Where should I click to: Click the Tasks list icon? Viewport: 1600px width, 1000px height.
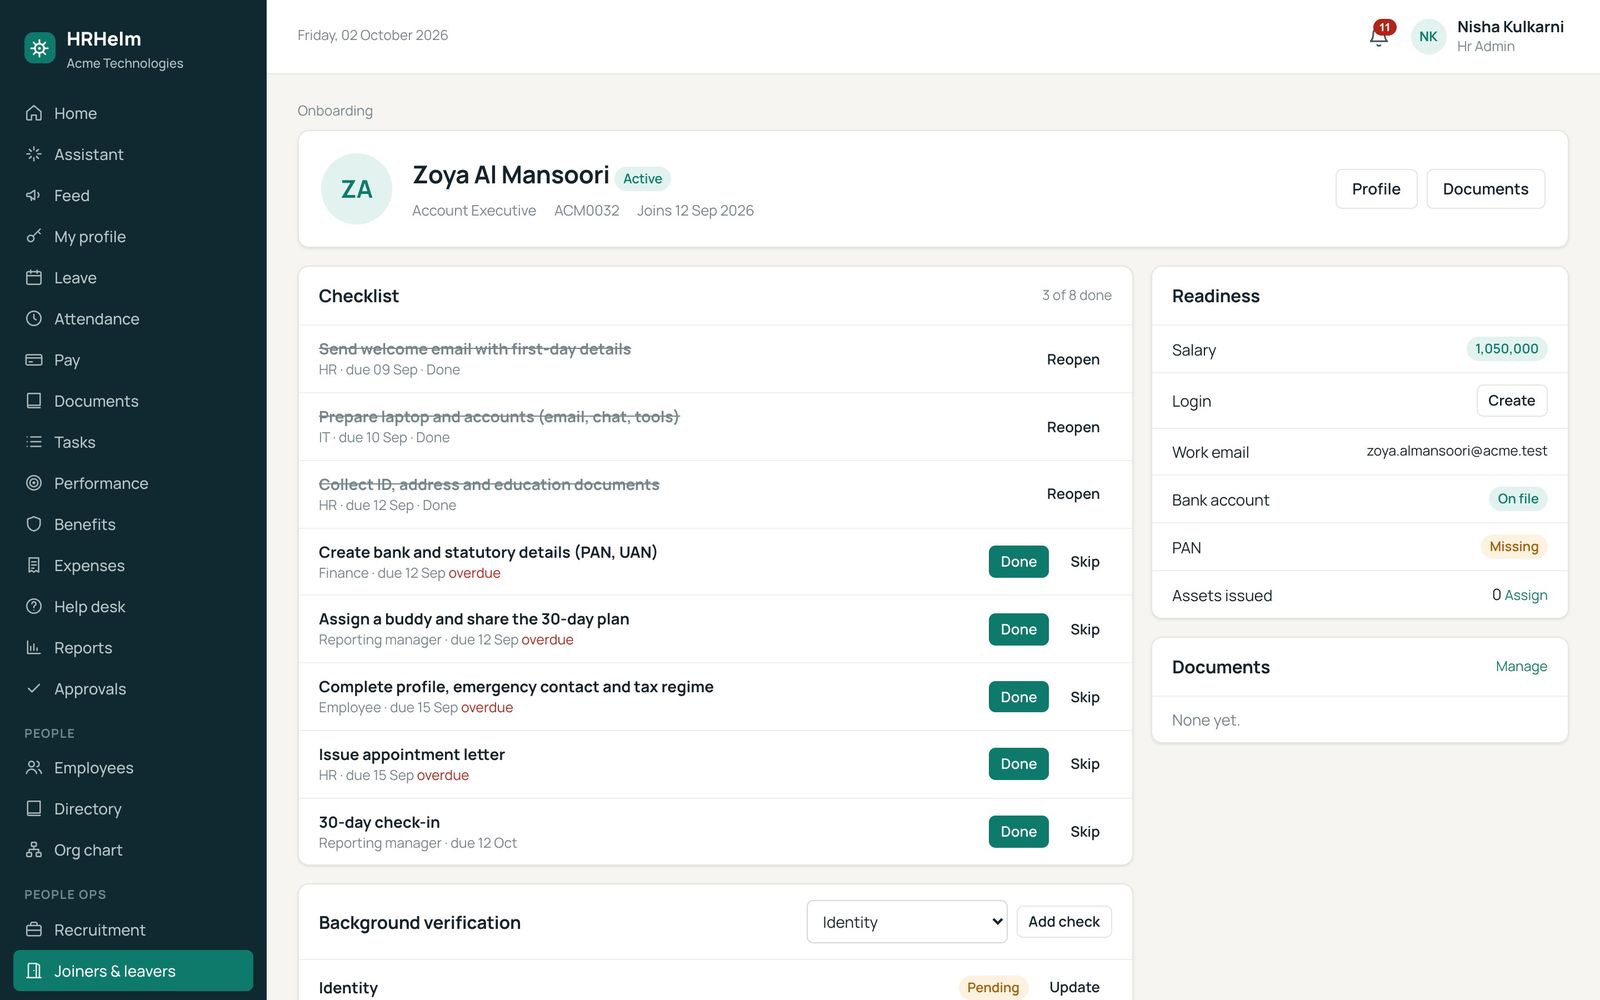click(x=34, y=441)
